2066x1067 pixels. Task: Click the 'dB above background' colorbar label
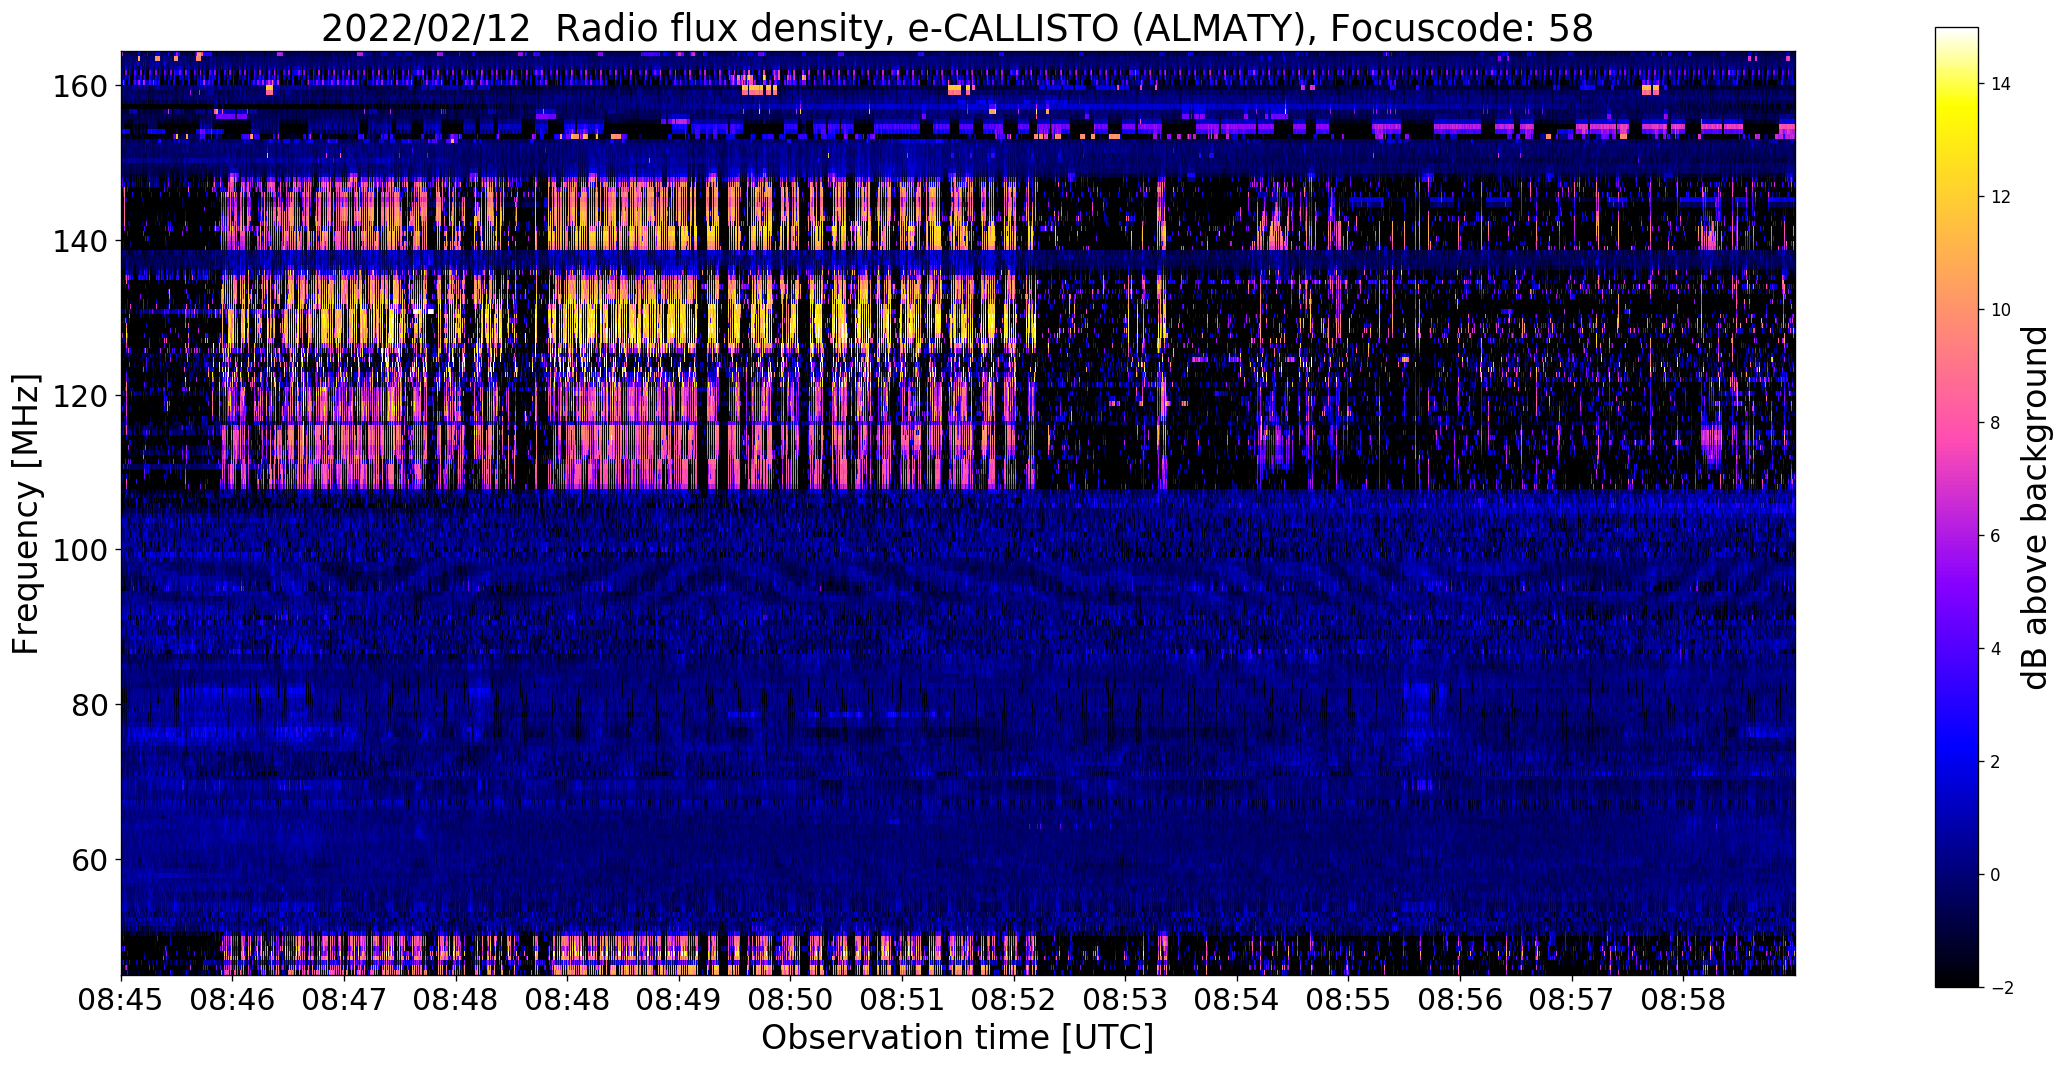(x=2035, y=508)
